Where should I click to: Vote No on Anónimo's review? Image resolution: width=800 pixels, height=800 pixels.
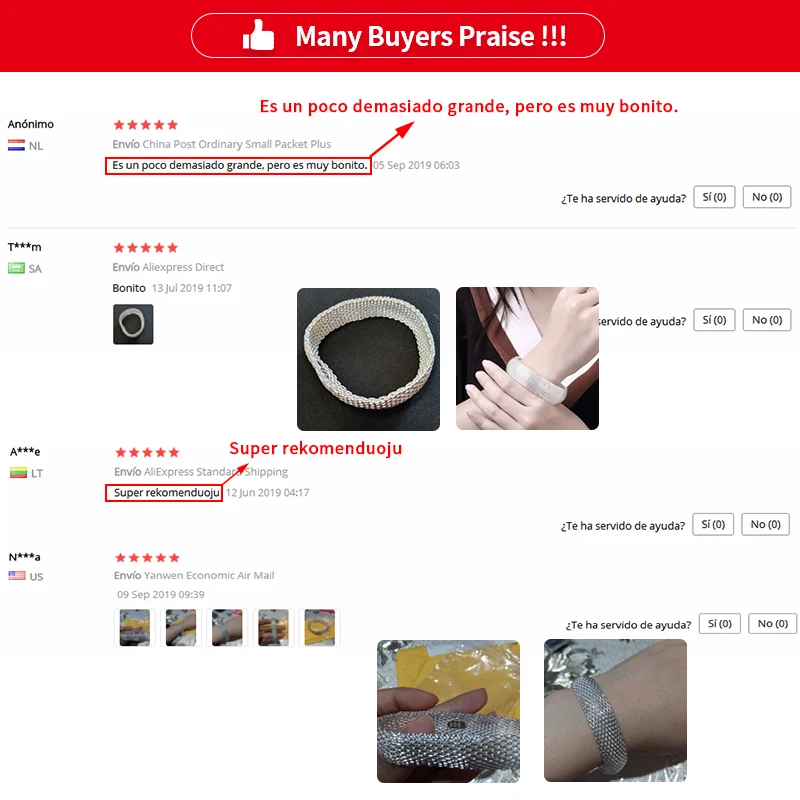[767, 197]
